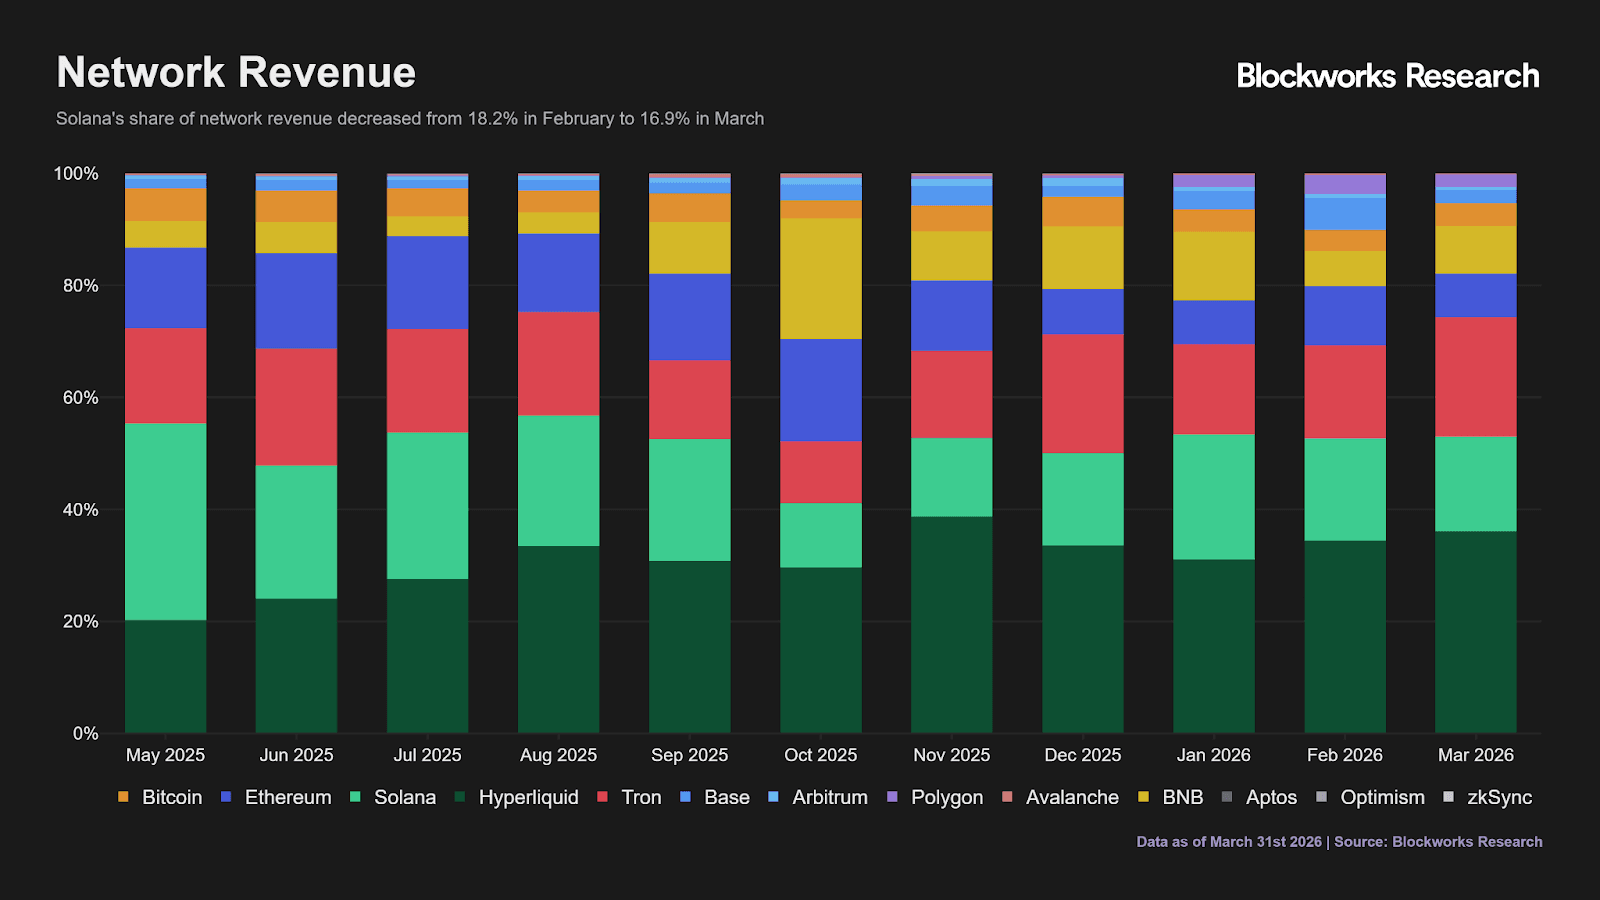The image size is (1600, 900).
Task: Click the Blockworks Research logo
Action: pos(1387,75)
